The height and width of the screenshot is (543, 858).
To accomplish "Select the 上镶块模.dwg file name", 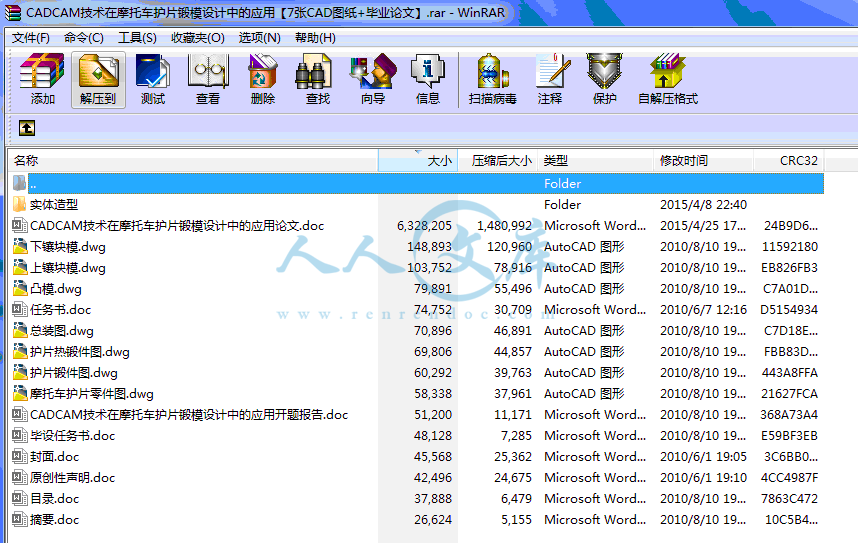I will tap(67, 268).
